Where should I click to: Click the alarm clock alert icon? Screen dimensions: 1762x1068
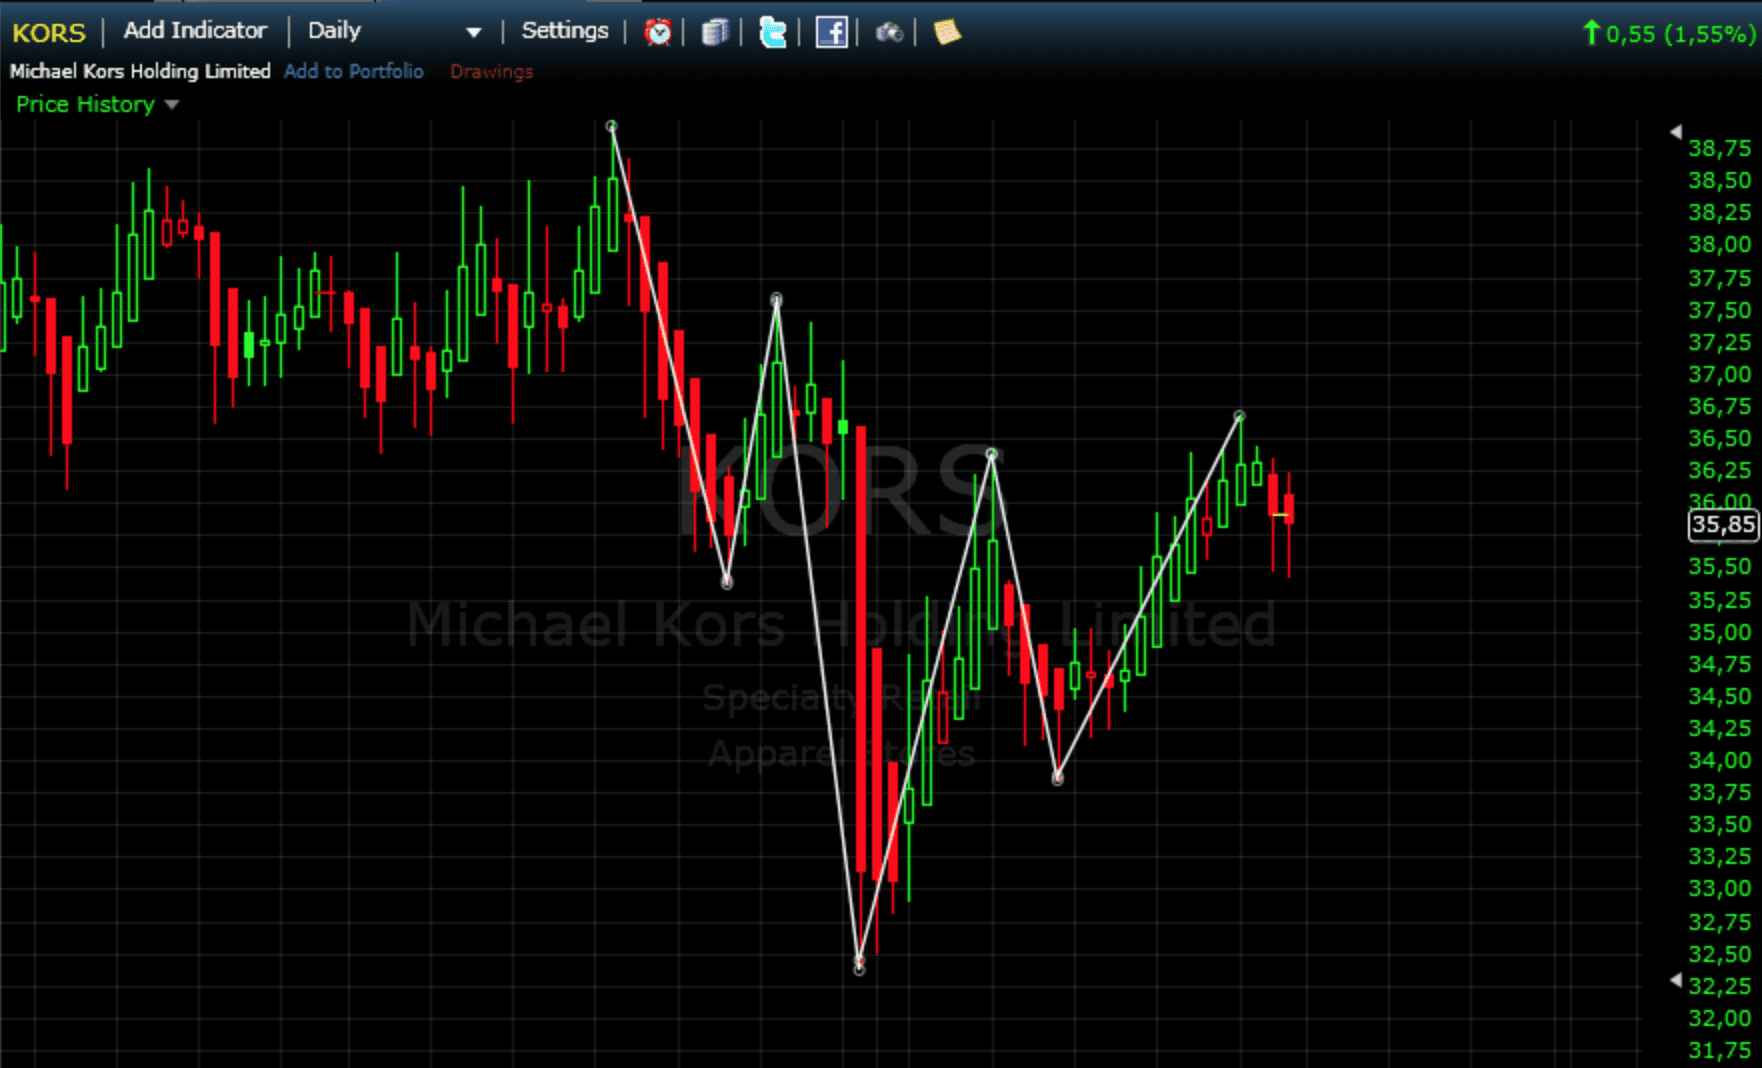point(657,32)
